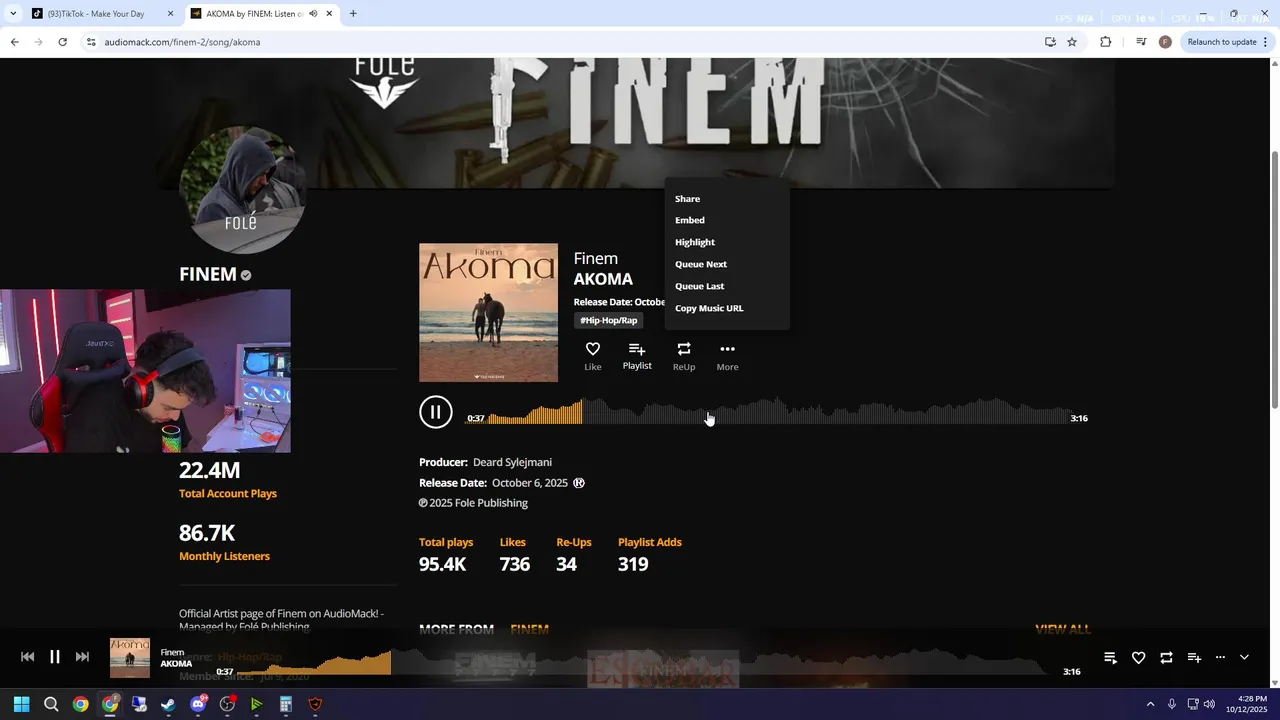Open Steam from the taskbar
1280x720 pixels.
168,704
